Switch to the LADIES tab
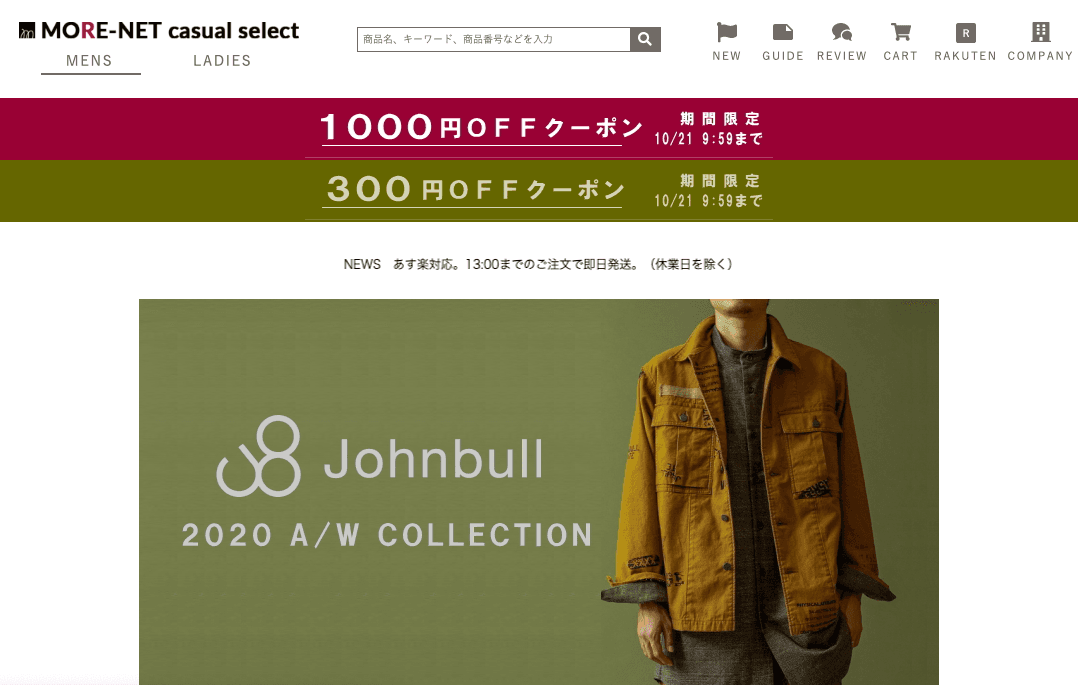The image size is (1078, 685). point(222,61)
